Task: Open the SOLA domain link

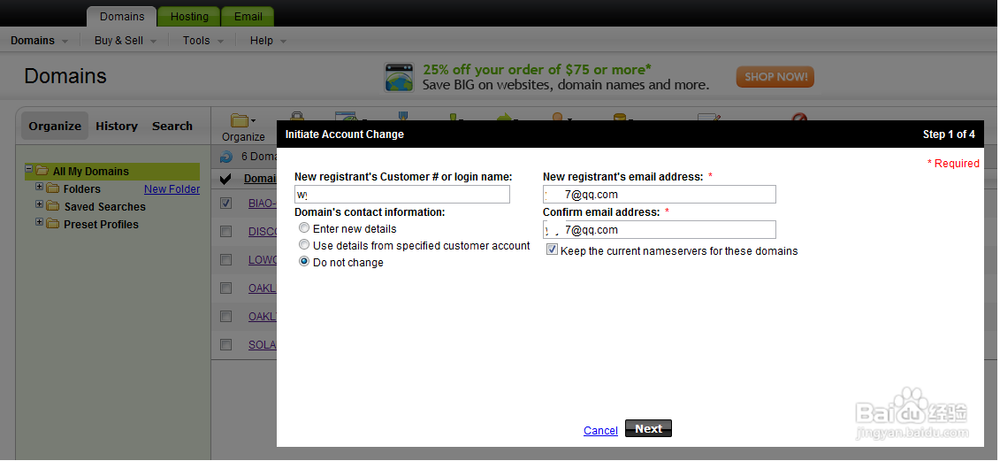Action: (262, 345)
